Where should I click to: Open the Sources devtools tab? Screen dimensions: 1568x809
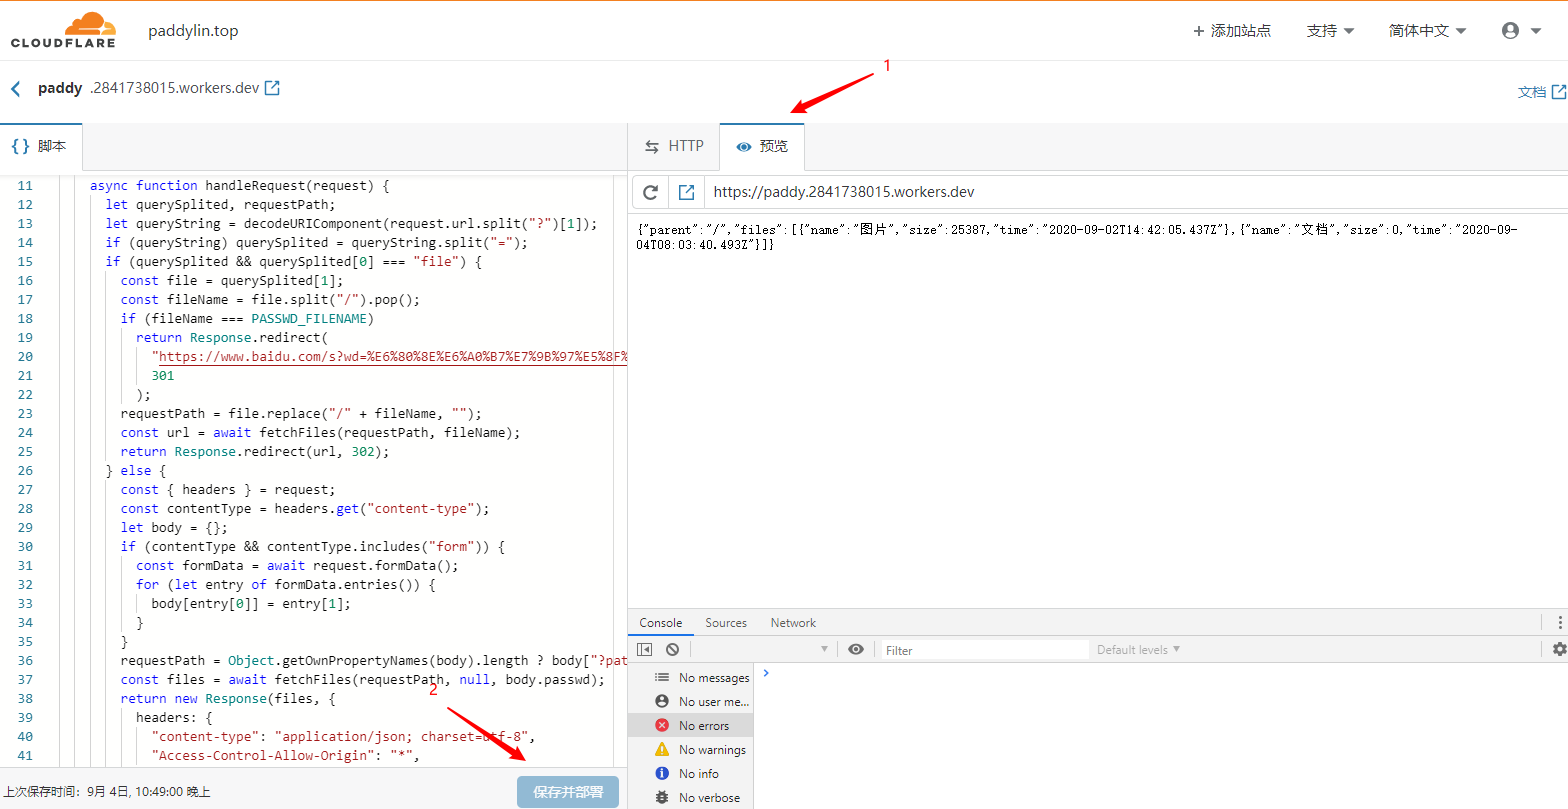point(726,623)
